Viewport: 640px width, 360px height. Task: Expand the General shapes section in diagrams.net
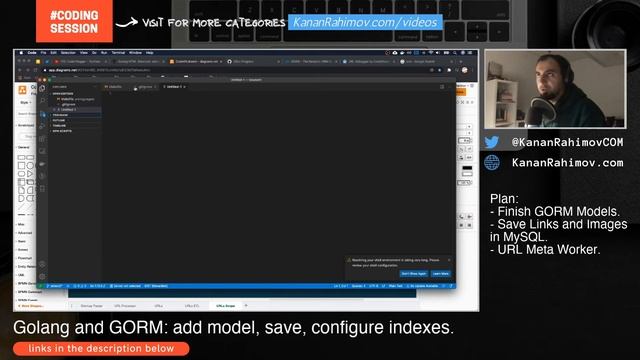(23, 147)
